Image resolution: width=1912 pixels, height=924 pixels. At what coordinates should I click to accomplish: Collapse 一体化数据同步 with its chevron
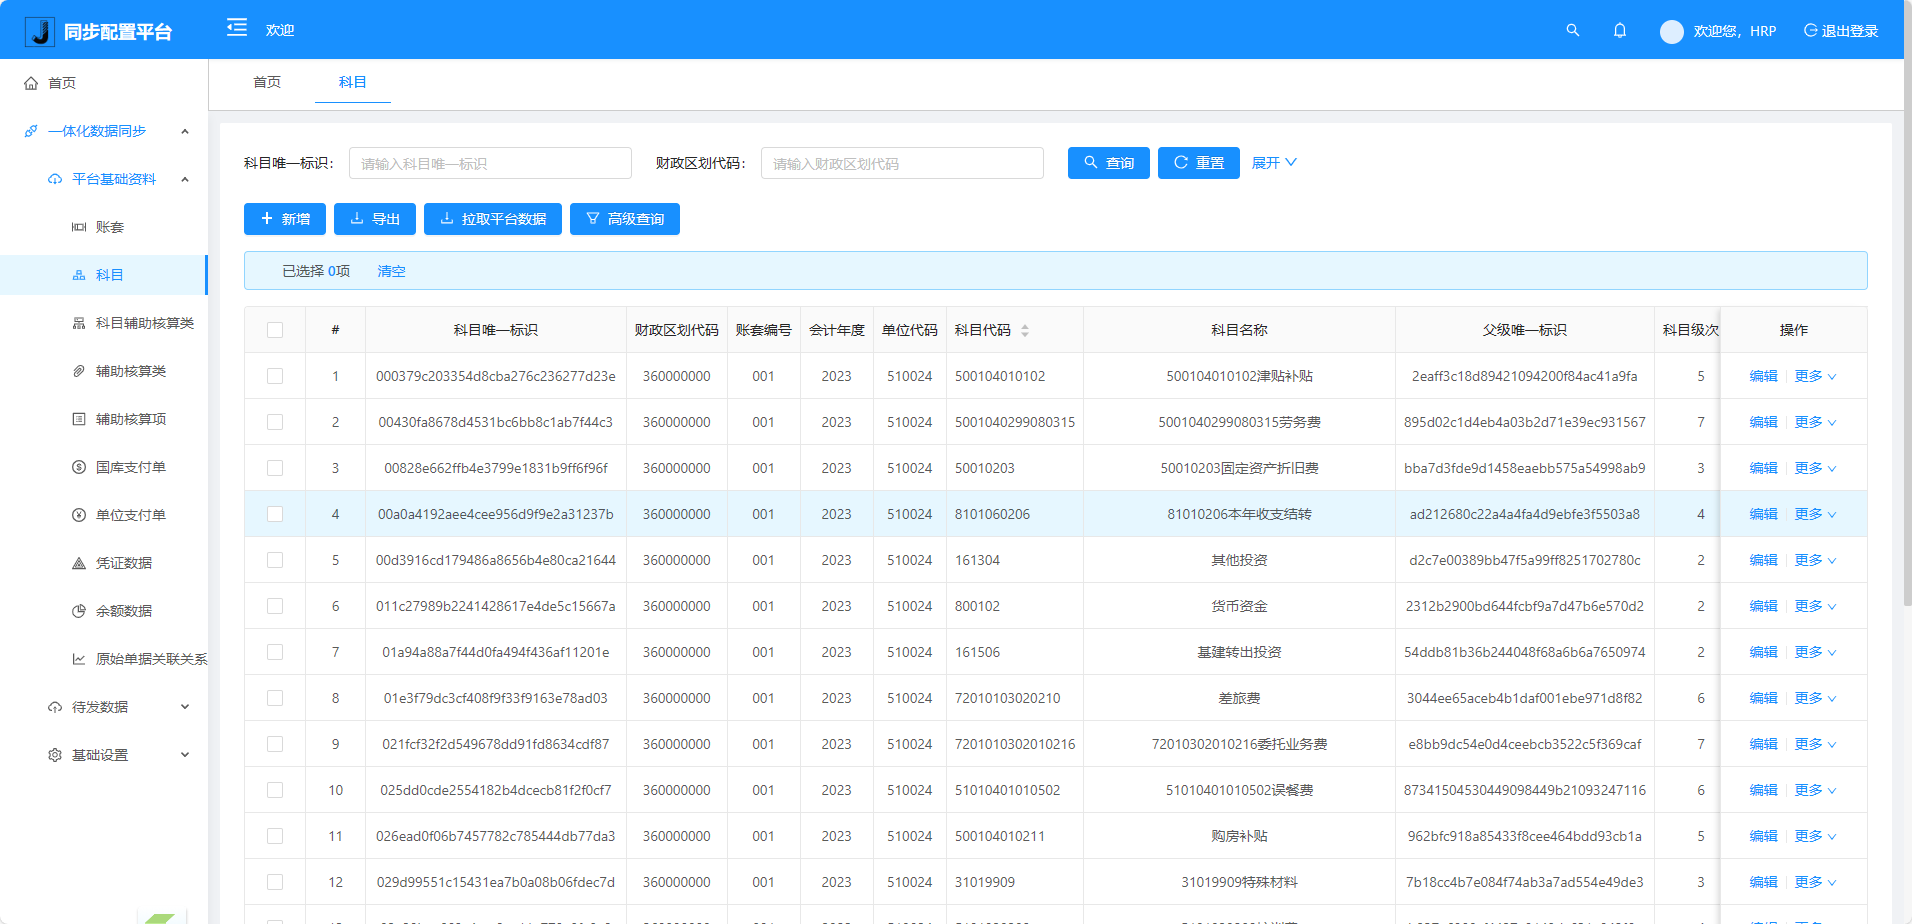click(185, 131)
